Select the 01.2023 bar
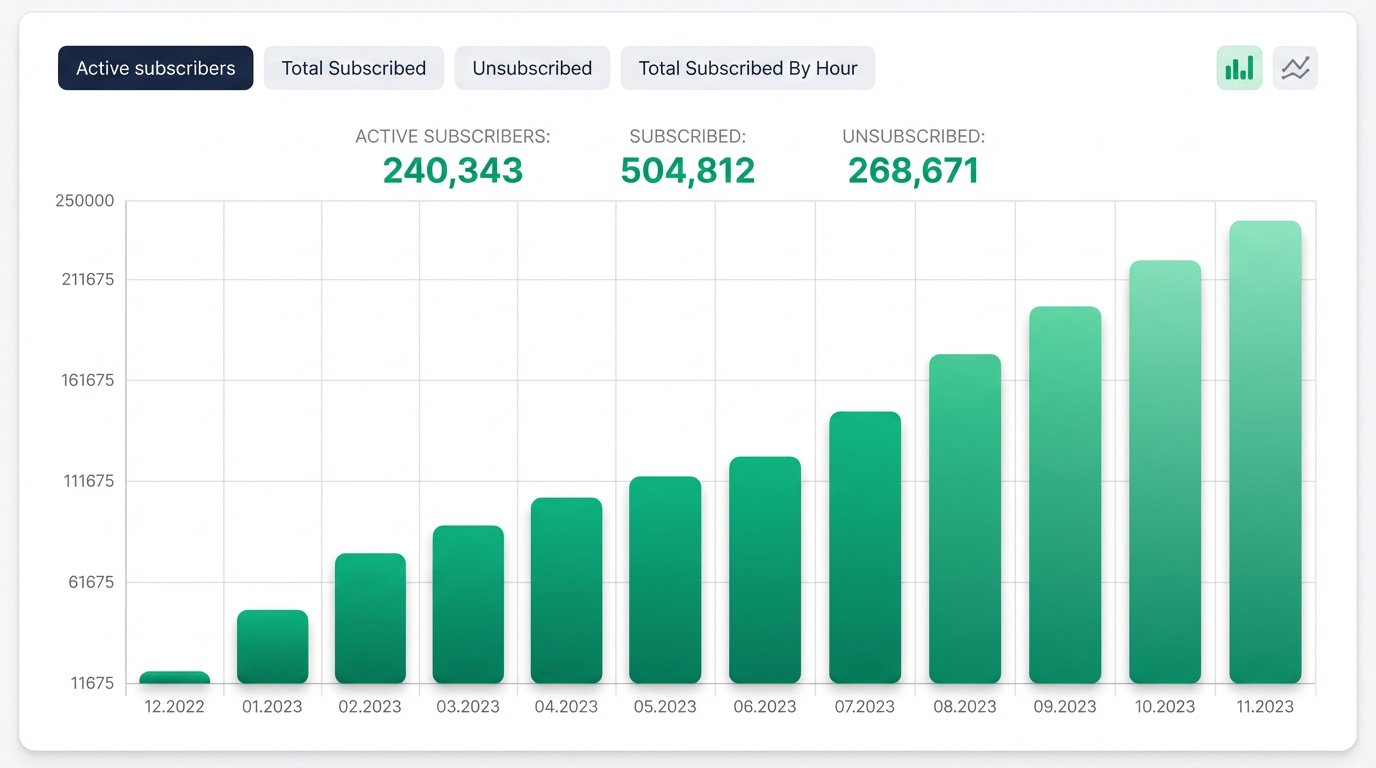The width and height of the screenshot is (1376, 768). click(272, 647)
